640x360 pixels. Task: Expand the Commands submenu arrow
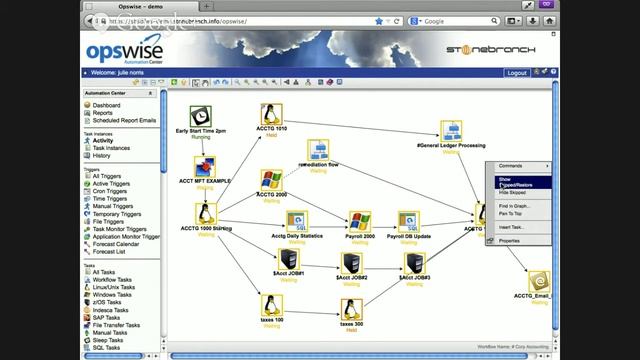coord(547,166)
